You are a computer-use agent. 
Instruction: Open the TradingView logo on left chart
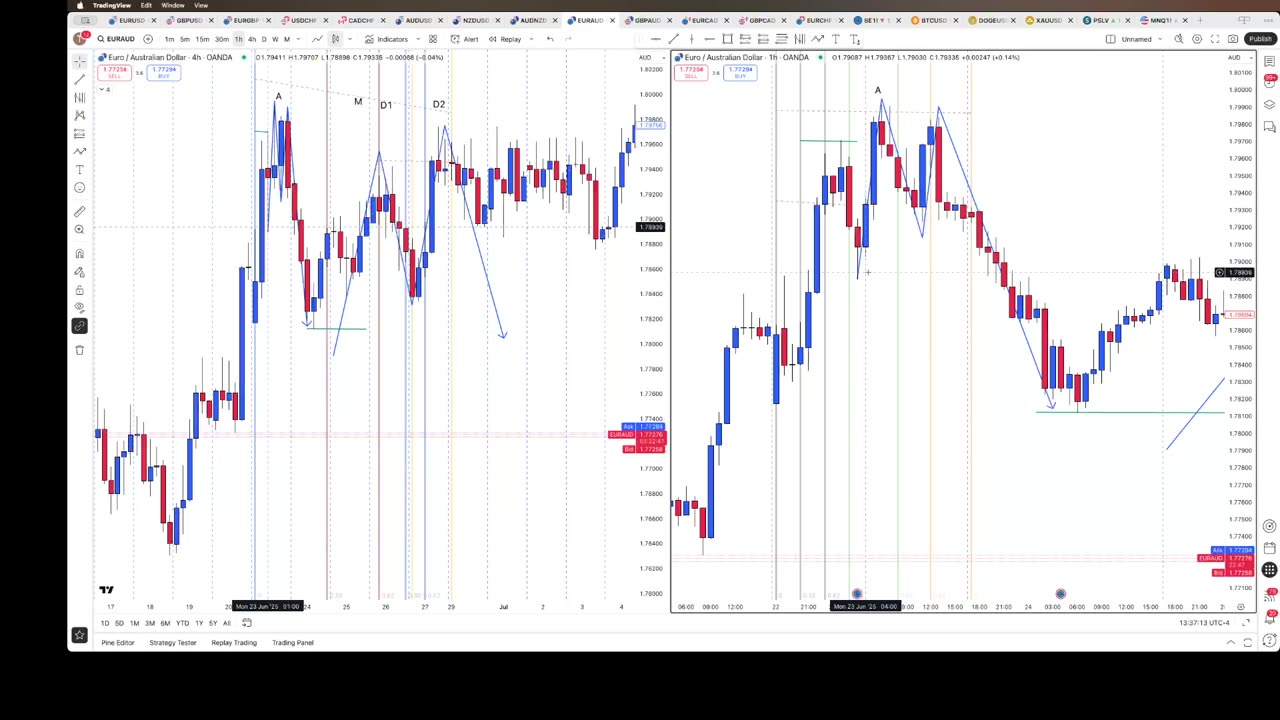[106, 590]
